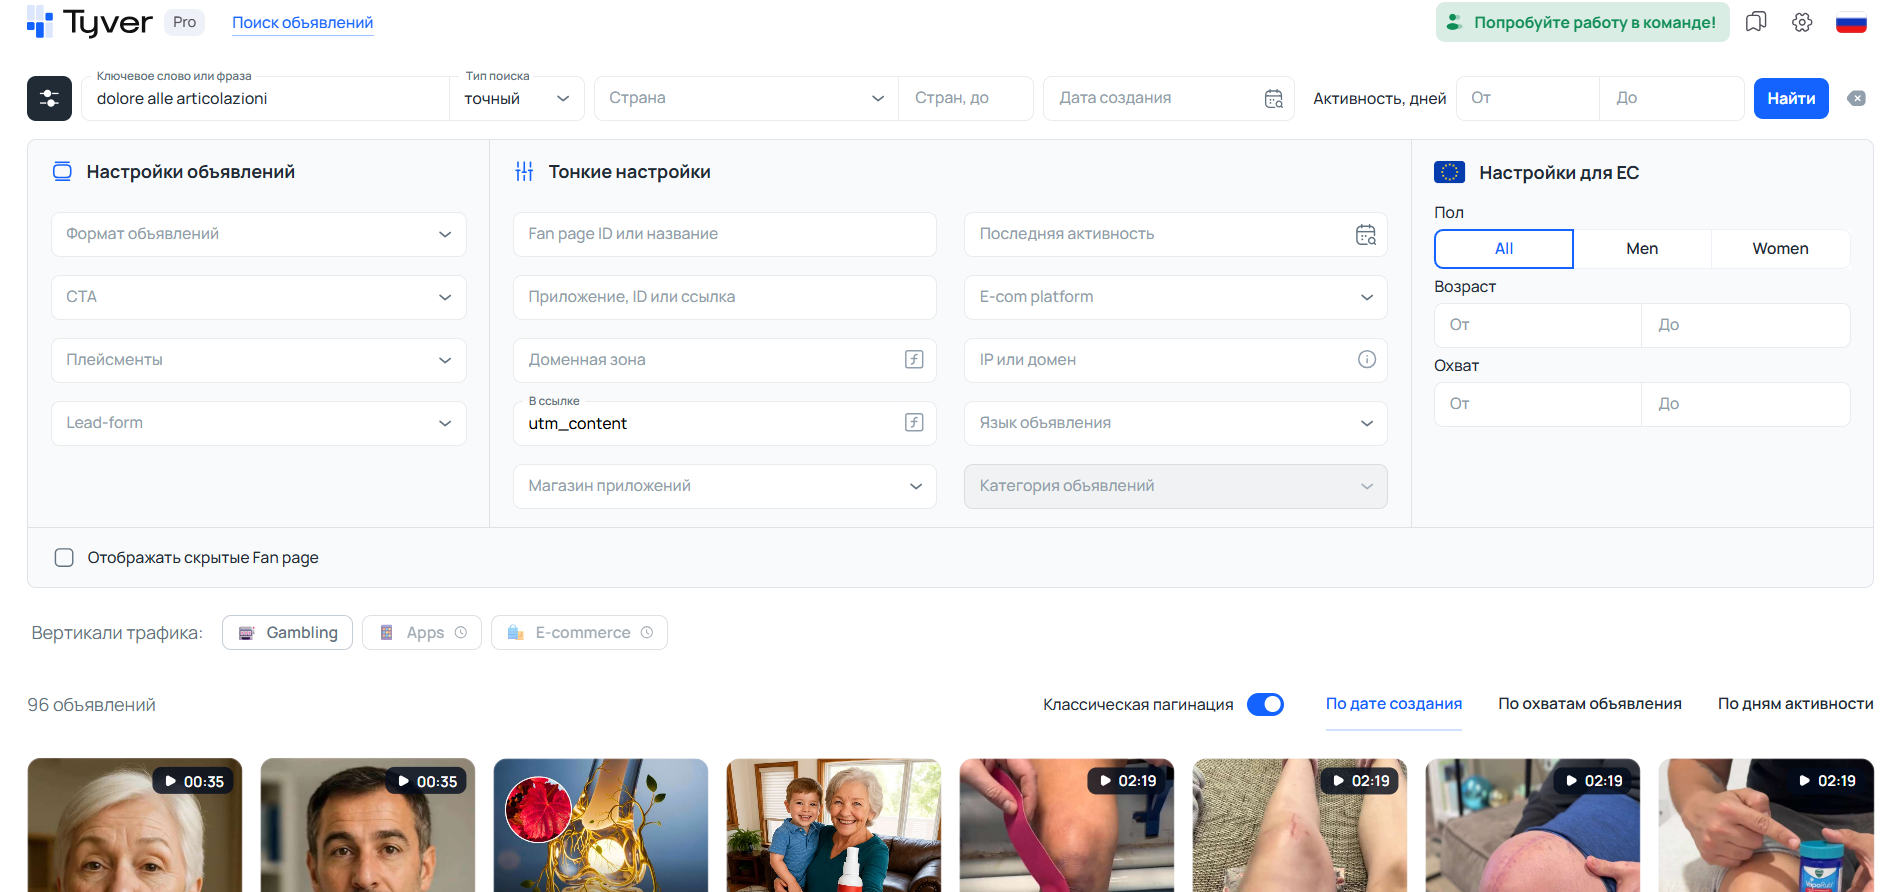Open the app store dropdown

click(x=725, y=486)
